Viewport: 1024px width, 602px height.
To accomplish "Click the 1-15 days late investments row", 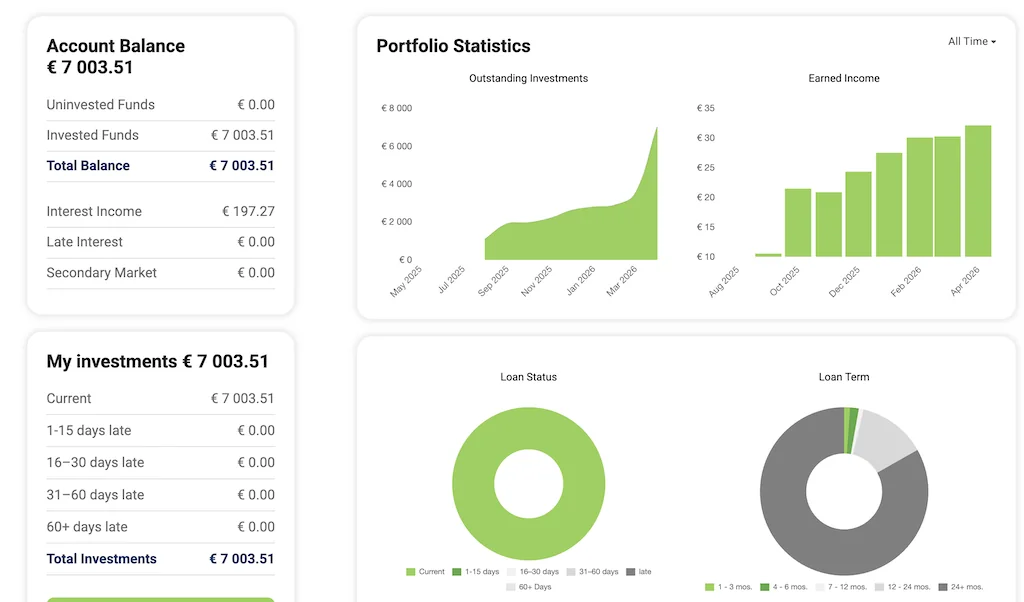I will coord(160,431).
